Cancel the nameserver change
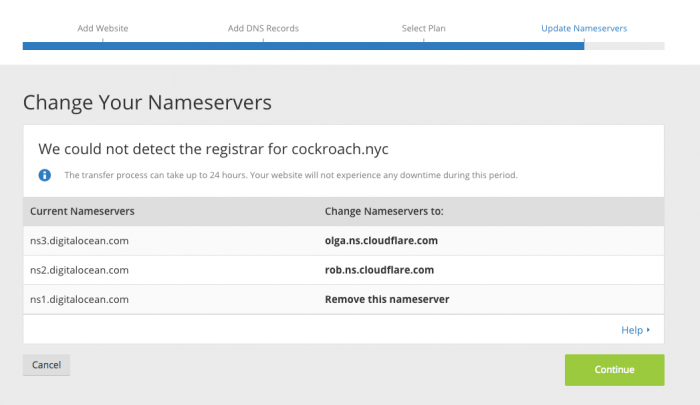700x405 pixels. click(x=46, y=365)
